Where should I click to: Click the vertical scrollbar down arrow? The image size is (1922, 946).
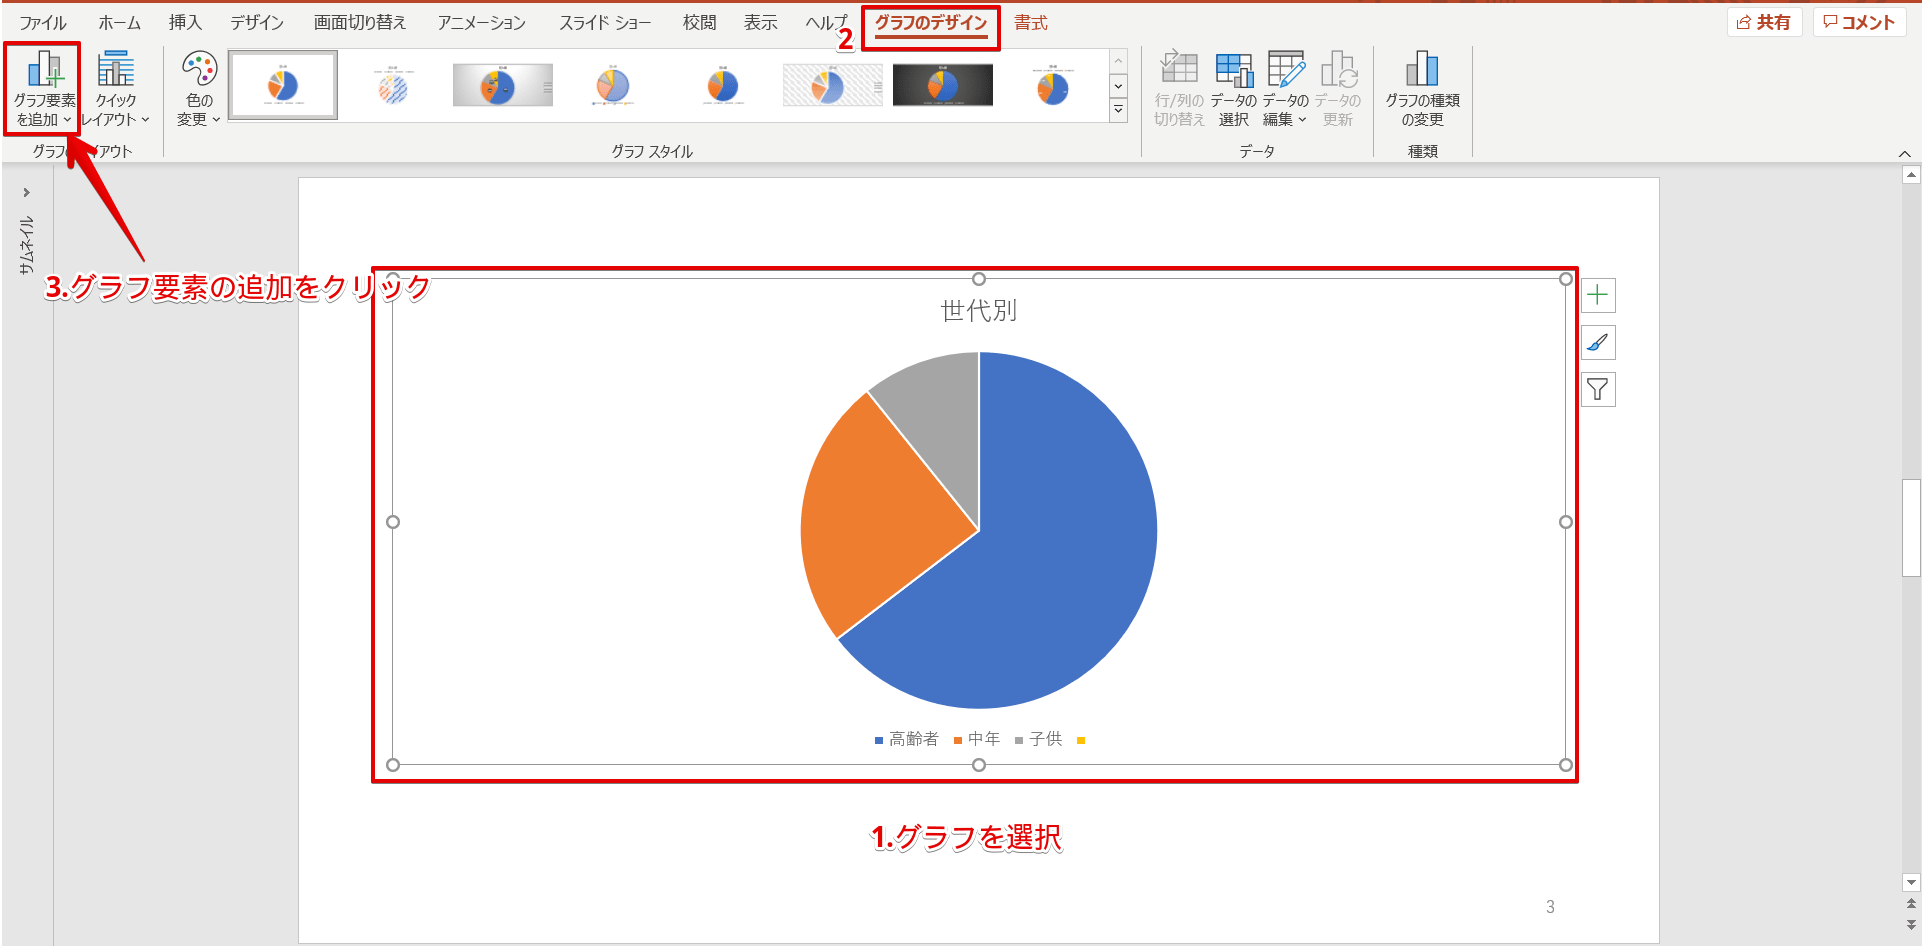[1911, 882]
